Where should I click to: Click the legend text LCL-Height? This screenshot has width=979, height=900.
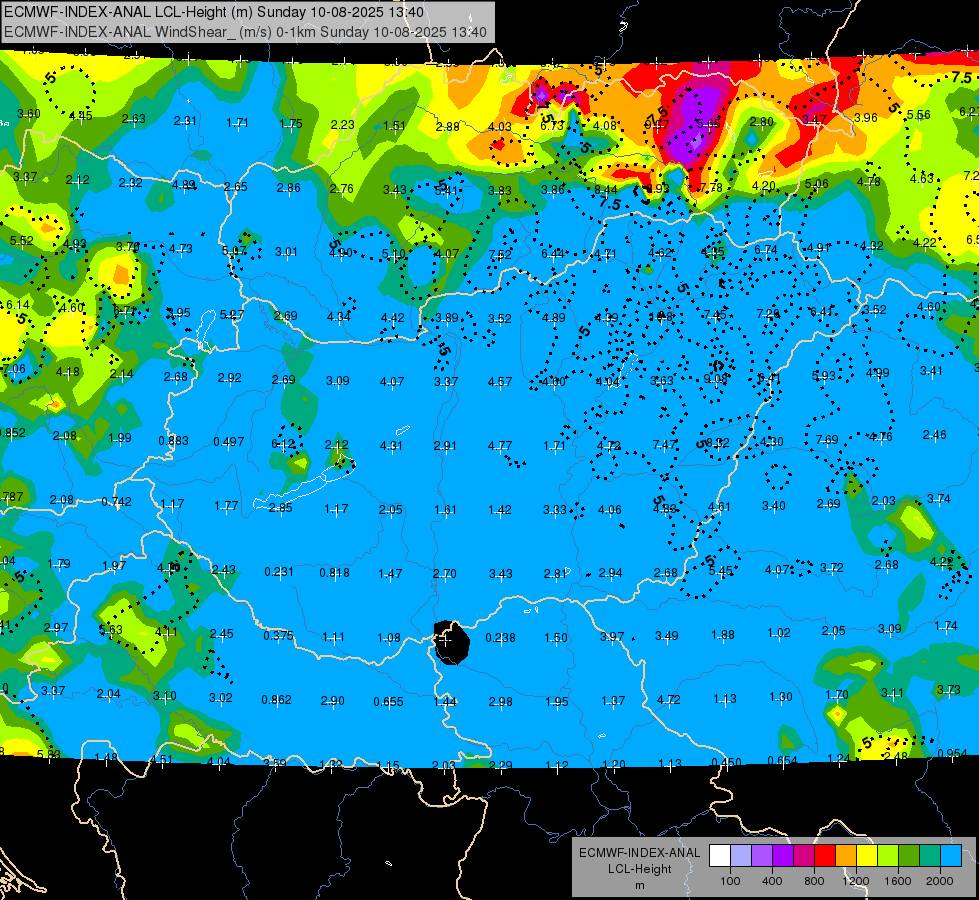pos(639,869)
